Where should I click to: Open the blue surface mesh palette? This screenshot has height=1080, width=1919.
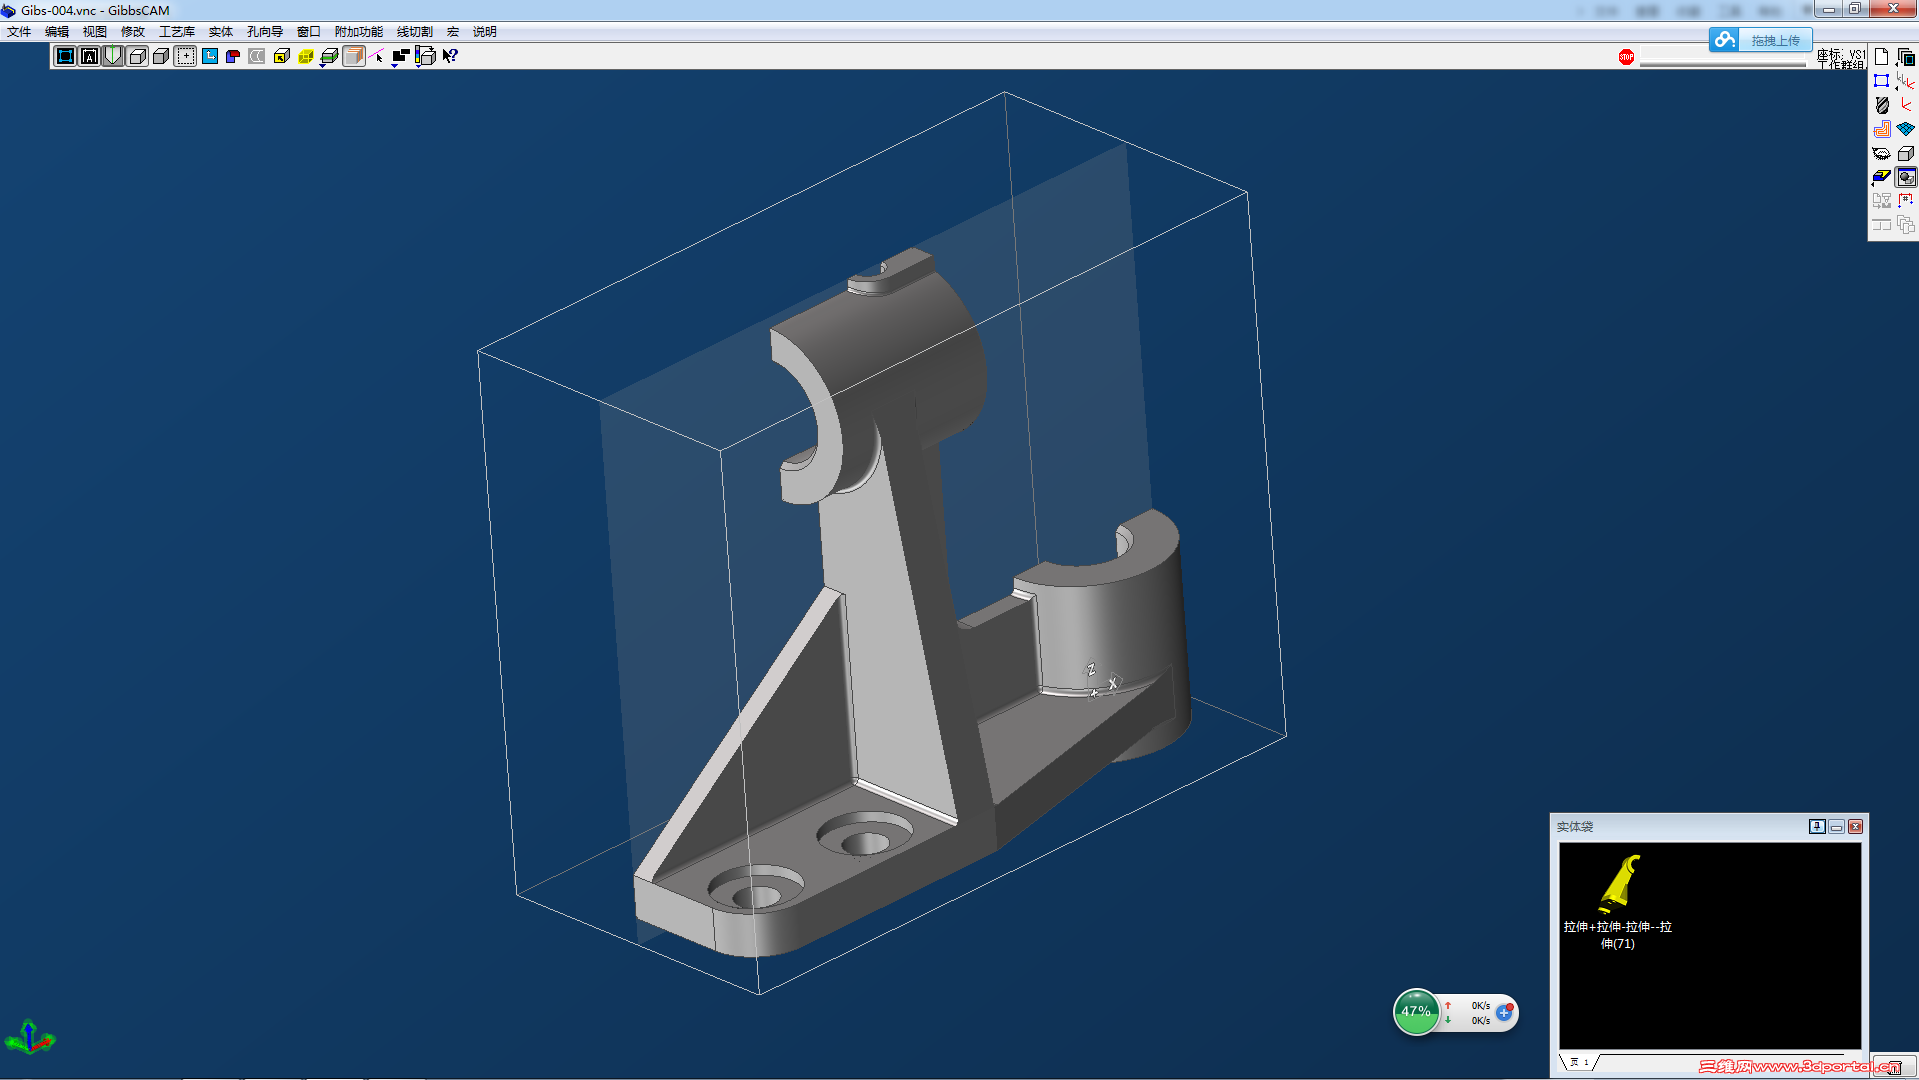tap(1906, 129)
